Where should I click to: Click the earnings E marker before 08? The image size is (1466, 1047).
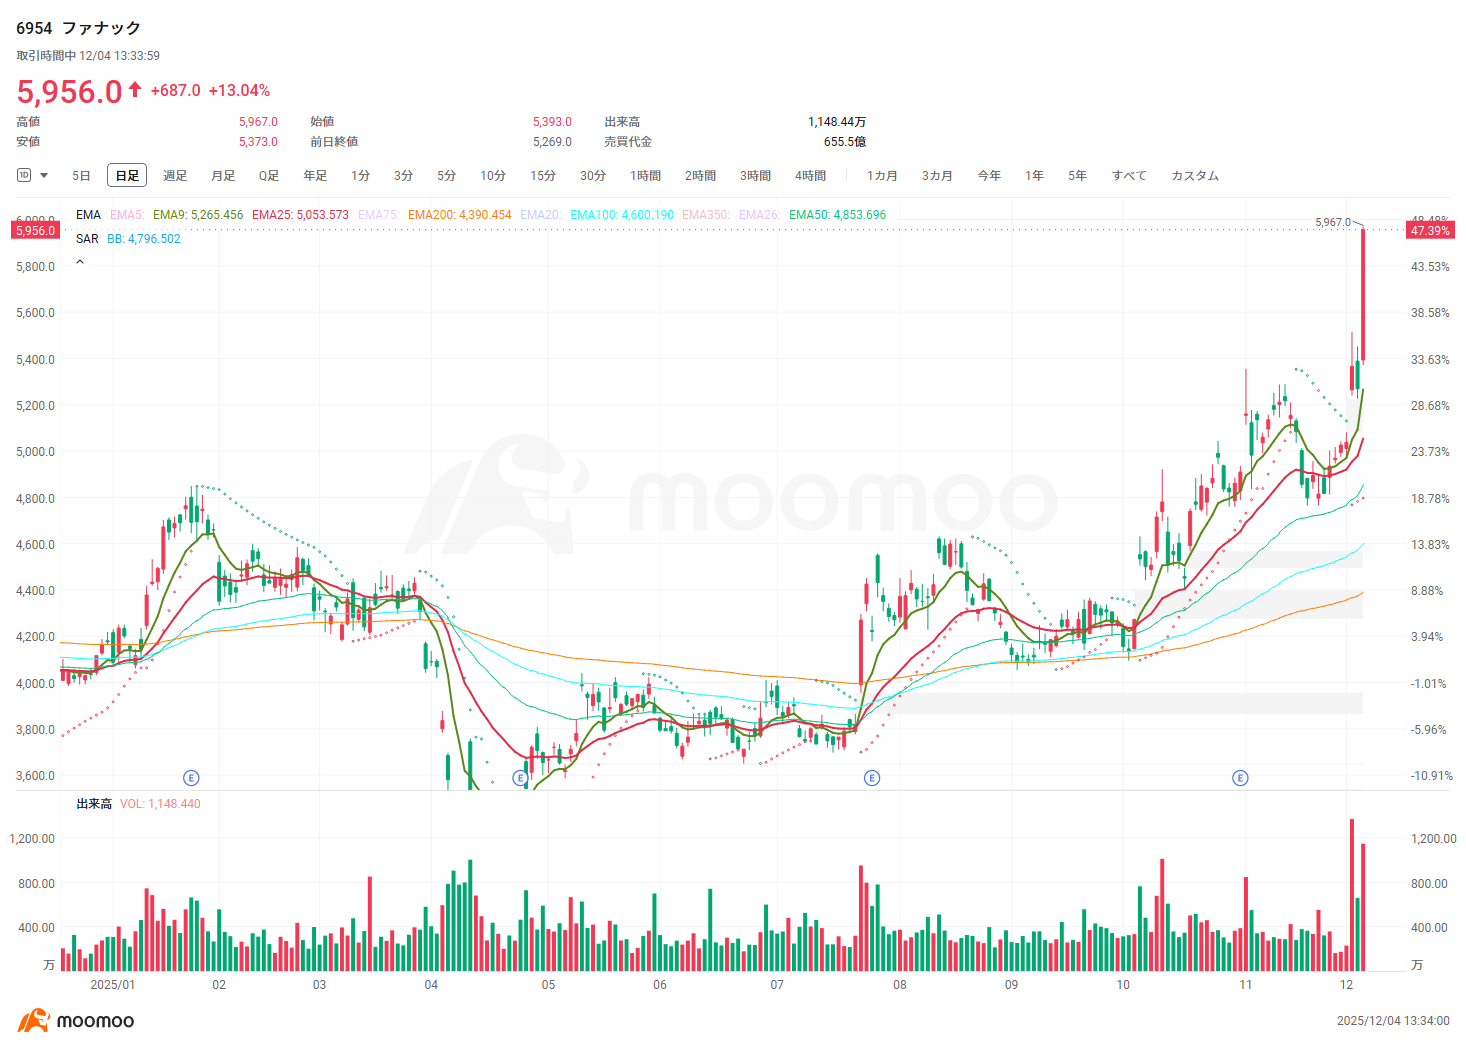872,778
